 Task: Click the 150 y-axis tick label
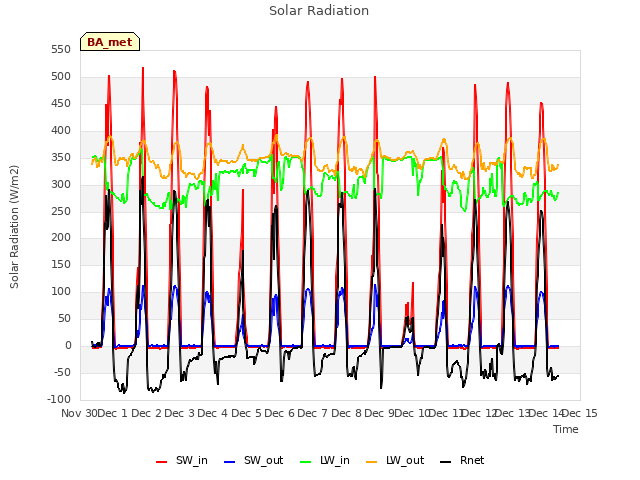point(61,264)
